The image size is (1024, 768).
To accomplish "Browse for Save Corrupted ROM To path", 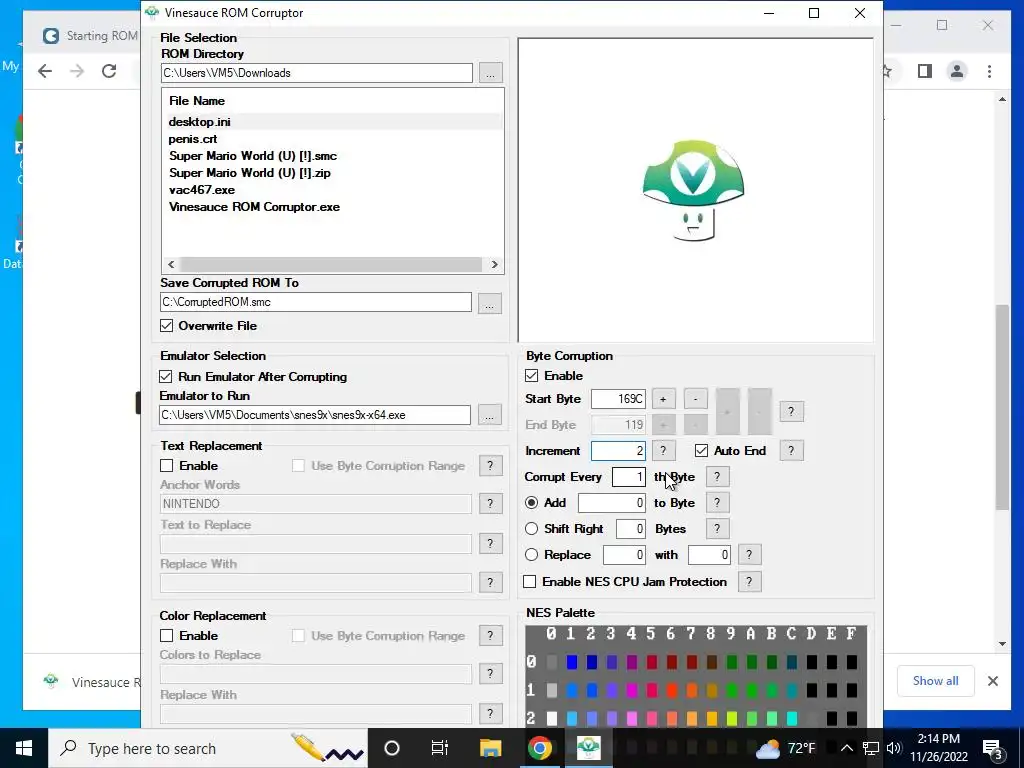I will pyautogui.click(x=490, y=303).
